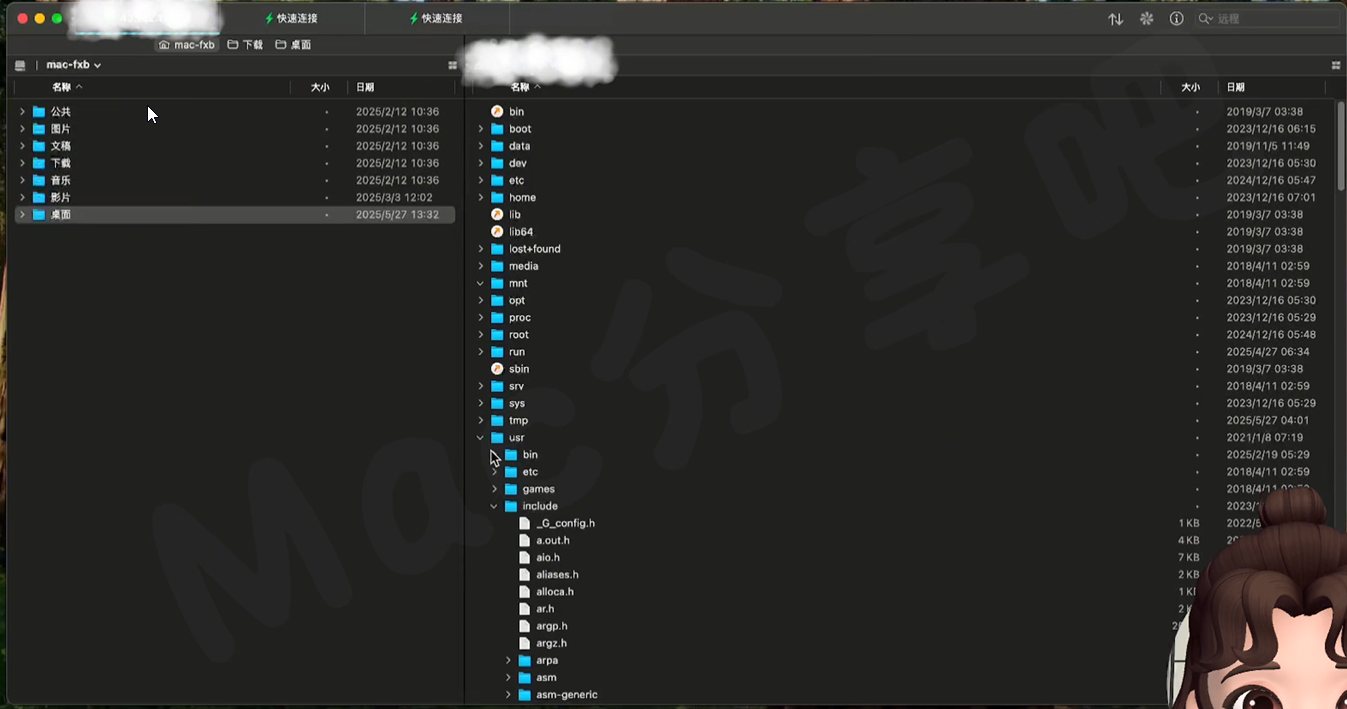This screenshot has width=1347, height=709.
Task: Select the 影片 folder icon
Action: (39, 198)
